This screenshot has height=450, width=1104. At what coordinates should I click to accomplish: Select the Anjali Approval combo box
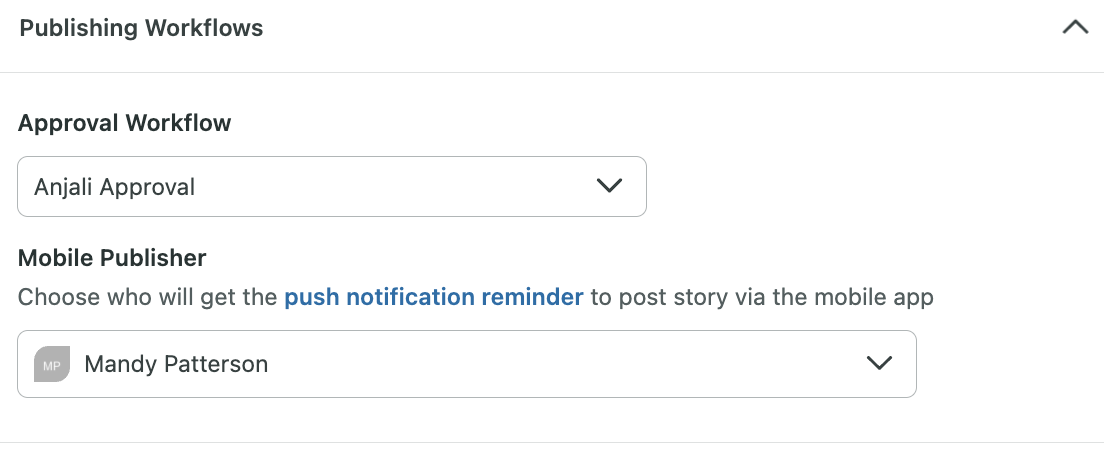pyautogui.click(x=332, y=187)
